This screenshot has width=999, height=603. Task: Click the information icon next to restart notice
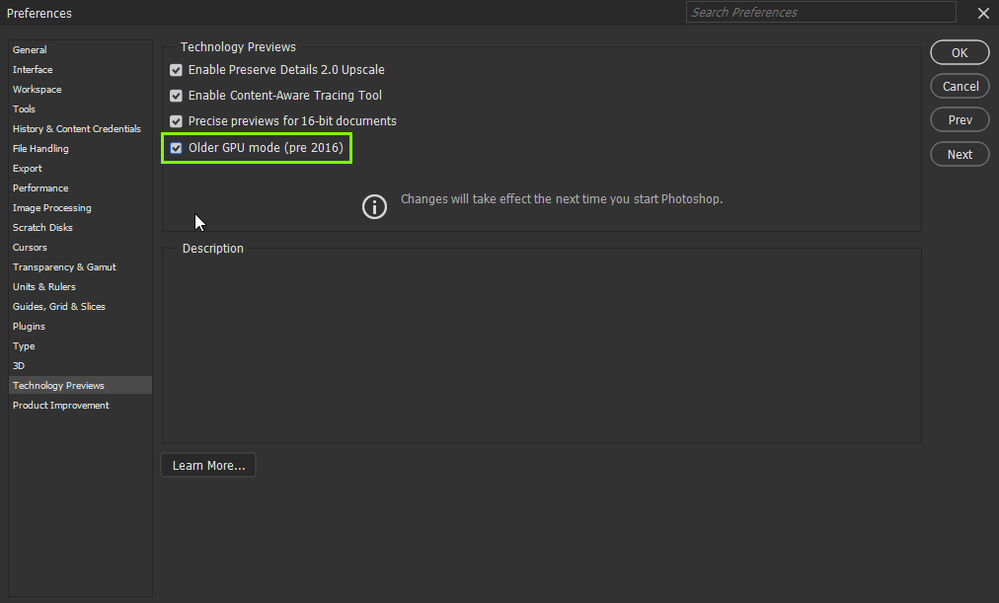(374, 206)
